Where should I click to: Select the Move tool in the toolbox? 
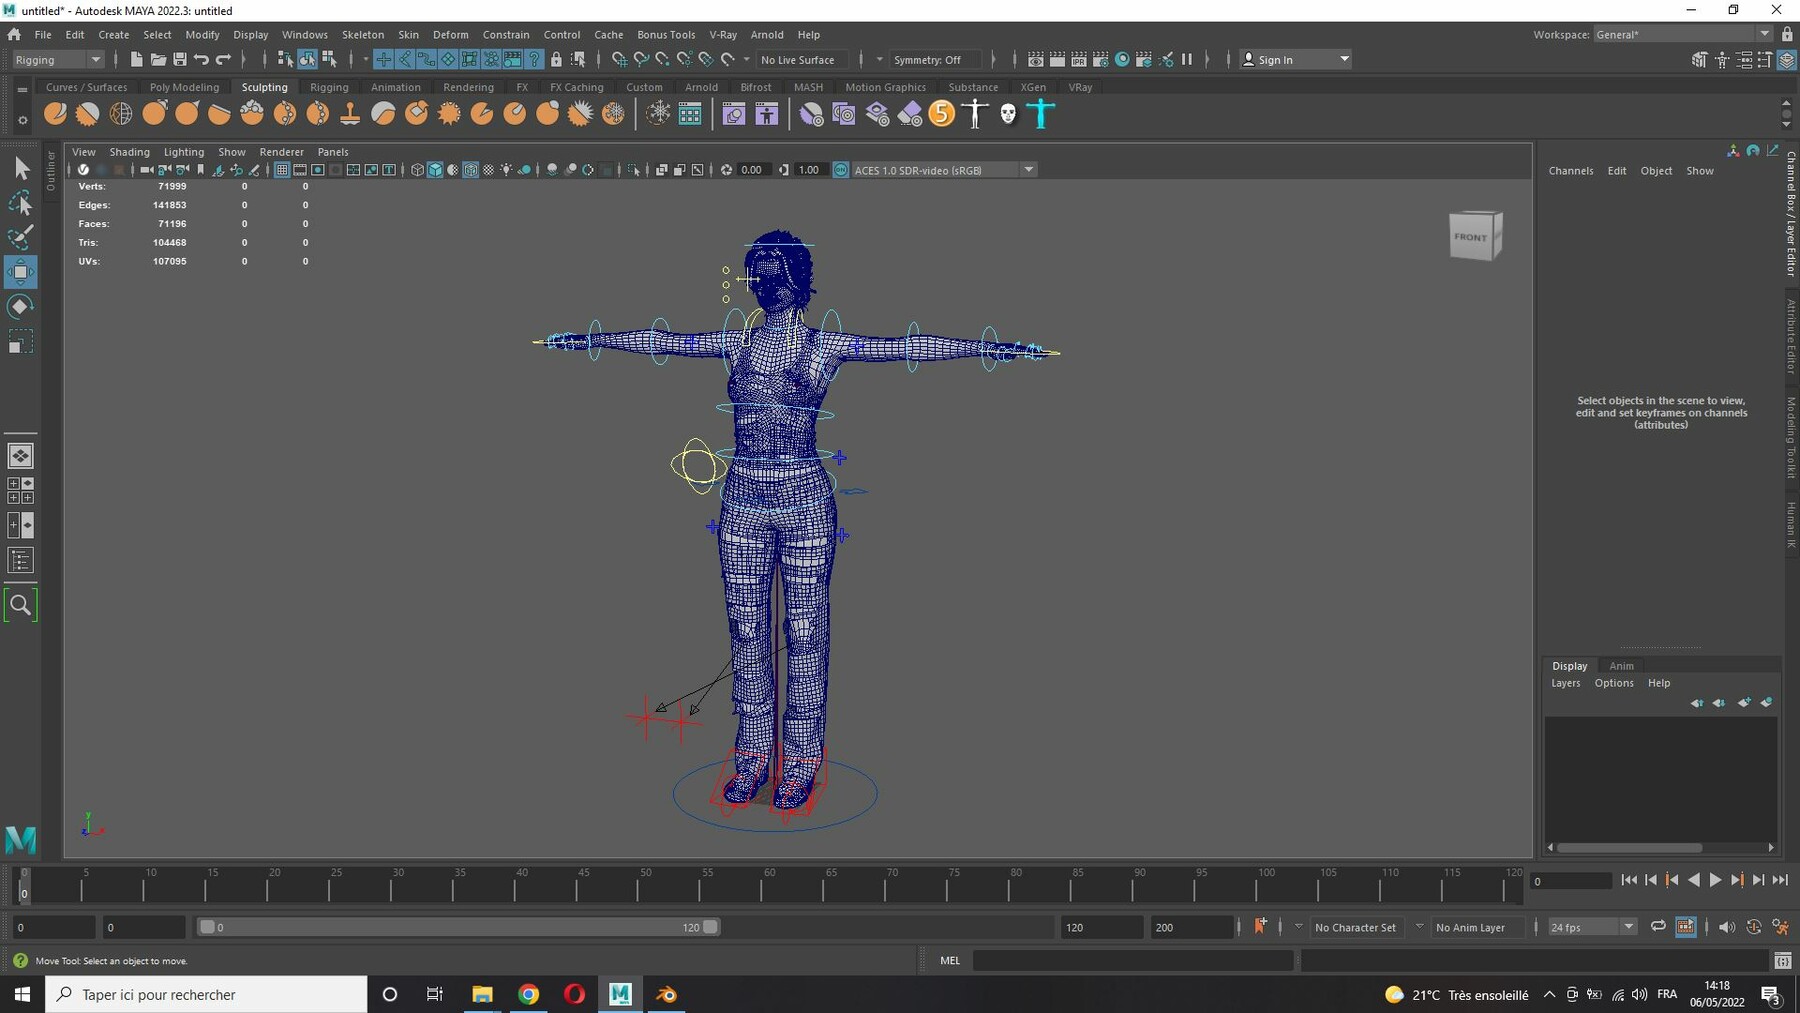point(20,272)
